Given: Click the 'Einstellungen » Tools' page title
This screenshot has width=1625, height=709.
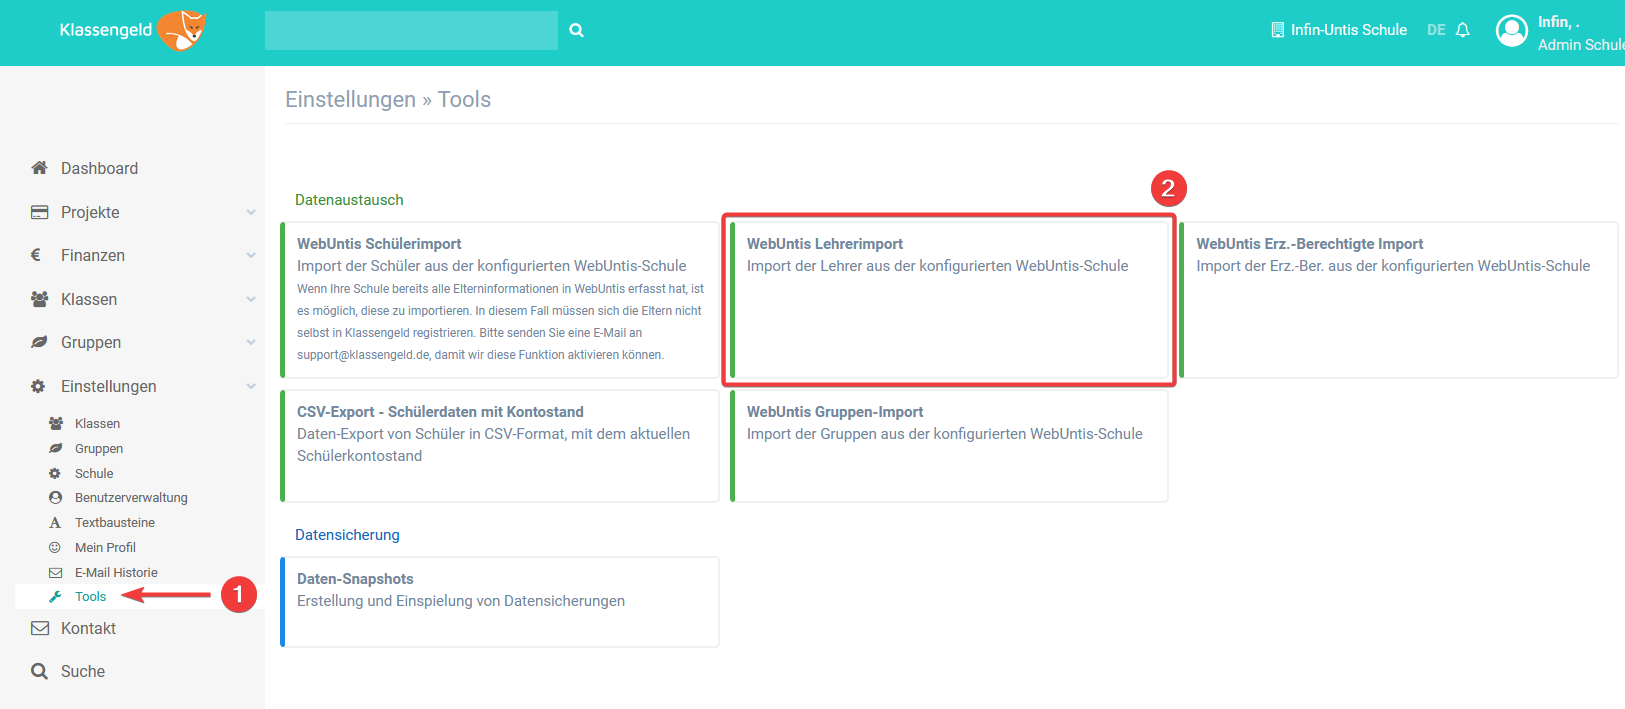Looking at the screenshot, I should [388, 100].
